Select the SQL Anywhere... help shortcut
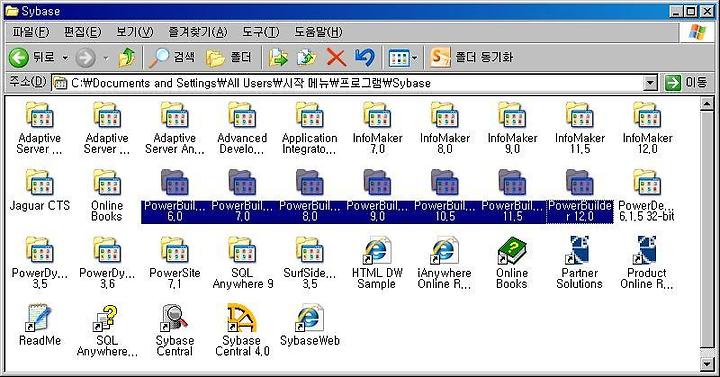This screenshot has height=377, width=720. point(107,331)
